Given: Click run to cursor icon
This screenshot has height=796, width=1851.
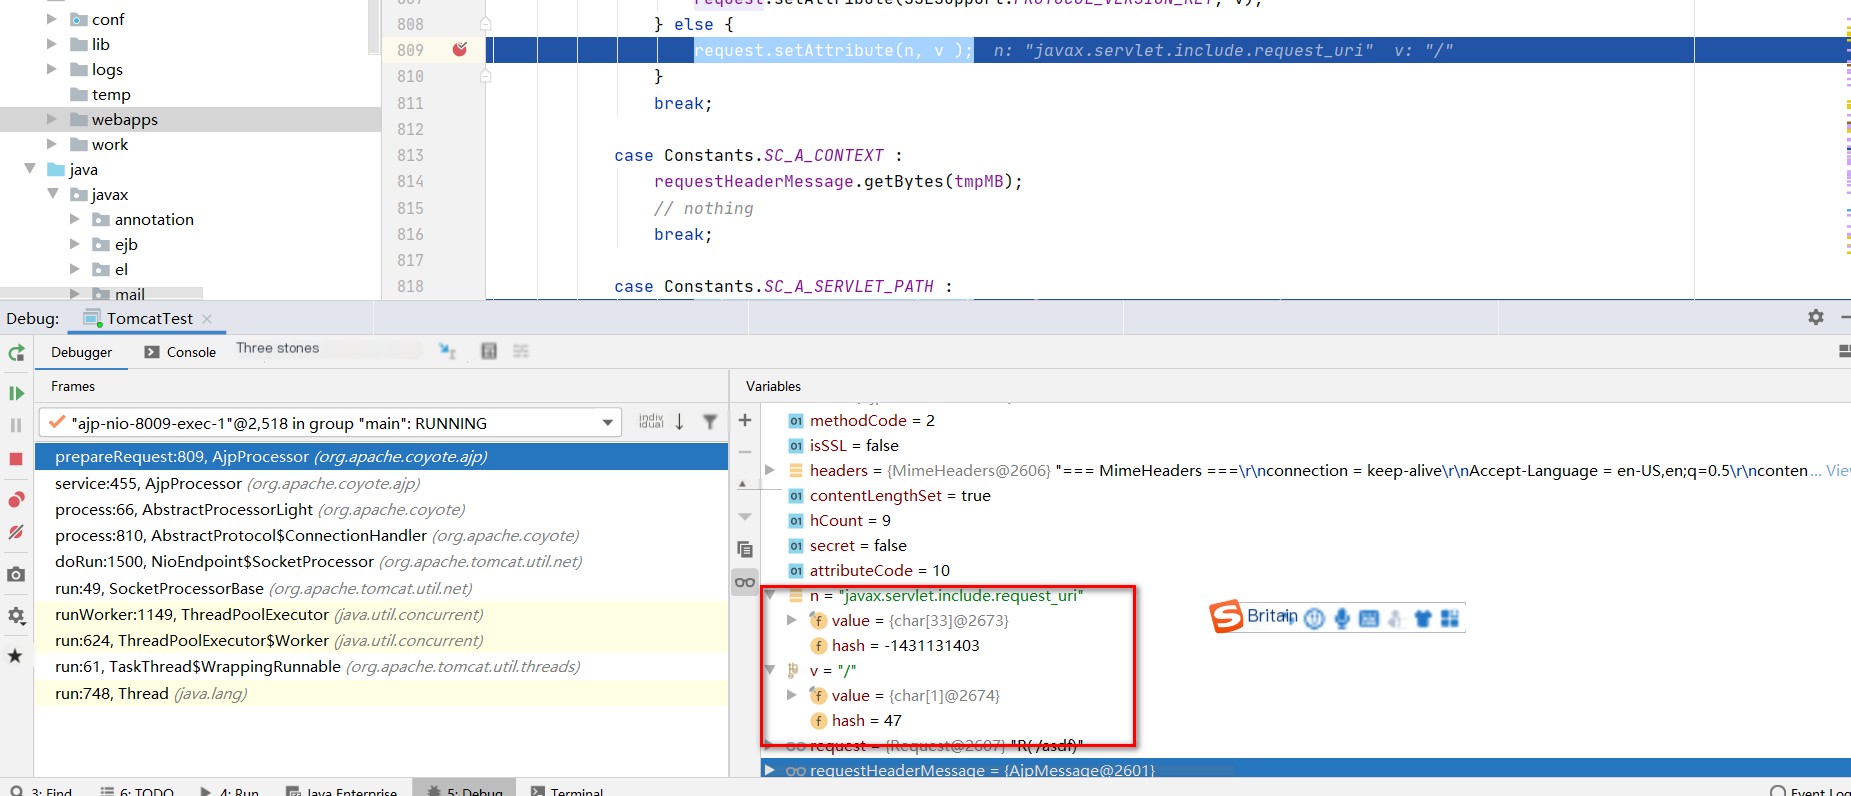Looking at the screenshot, I should pyautogui.click(x=447, y=351).
